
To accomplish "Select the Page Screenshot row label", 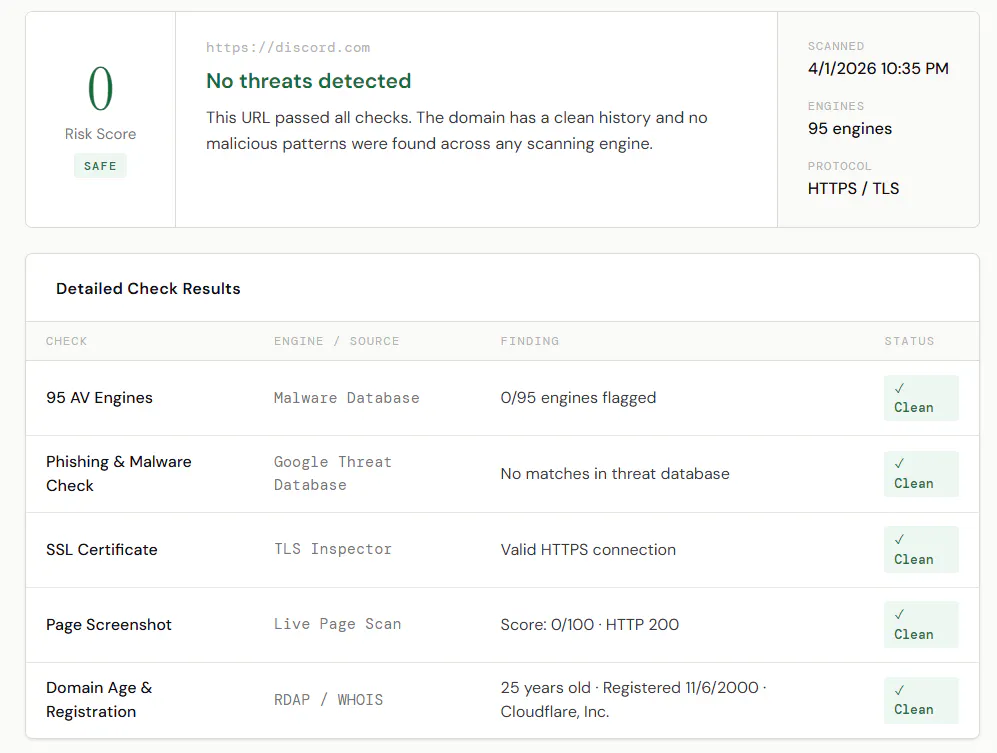I will point(109,625).
